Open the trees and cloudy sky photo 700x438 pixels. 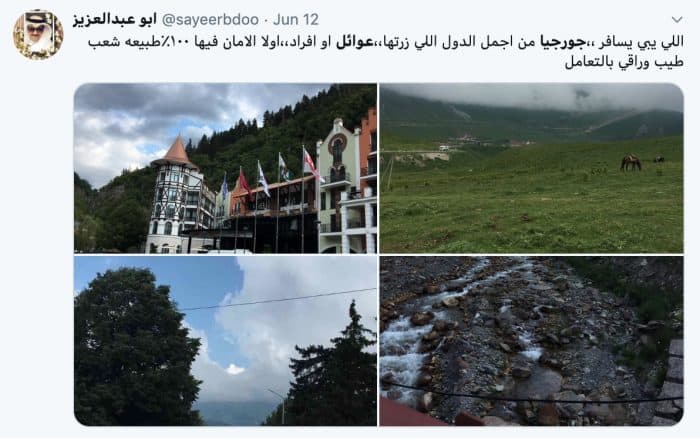[x=225, y=341]
